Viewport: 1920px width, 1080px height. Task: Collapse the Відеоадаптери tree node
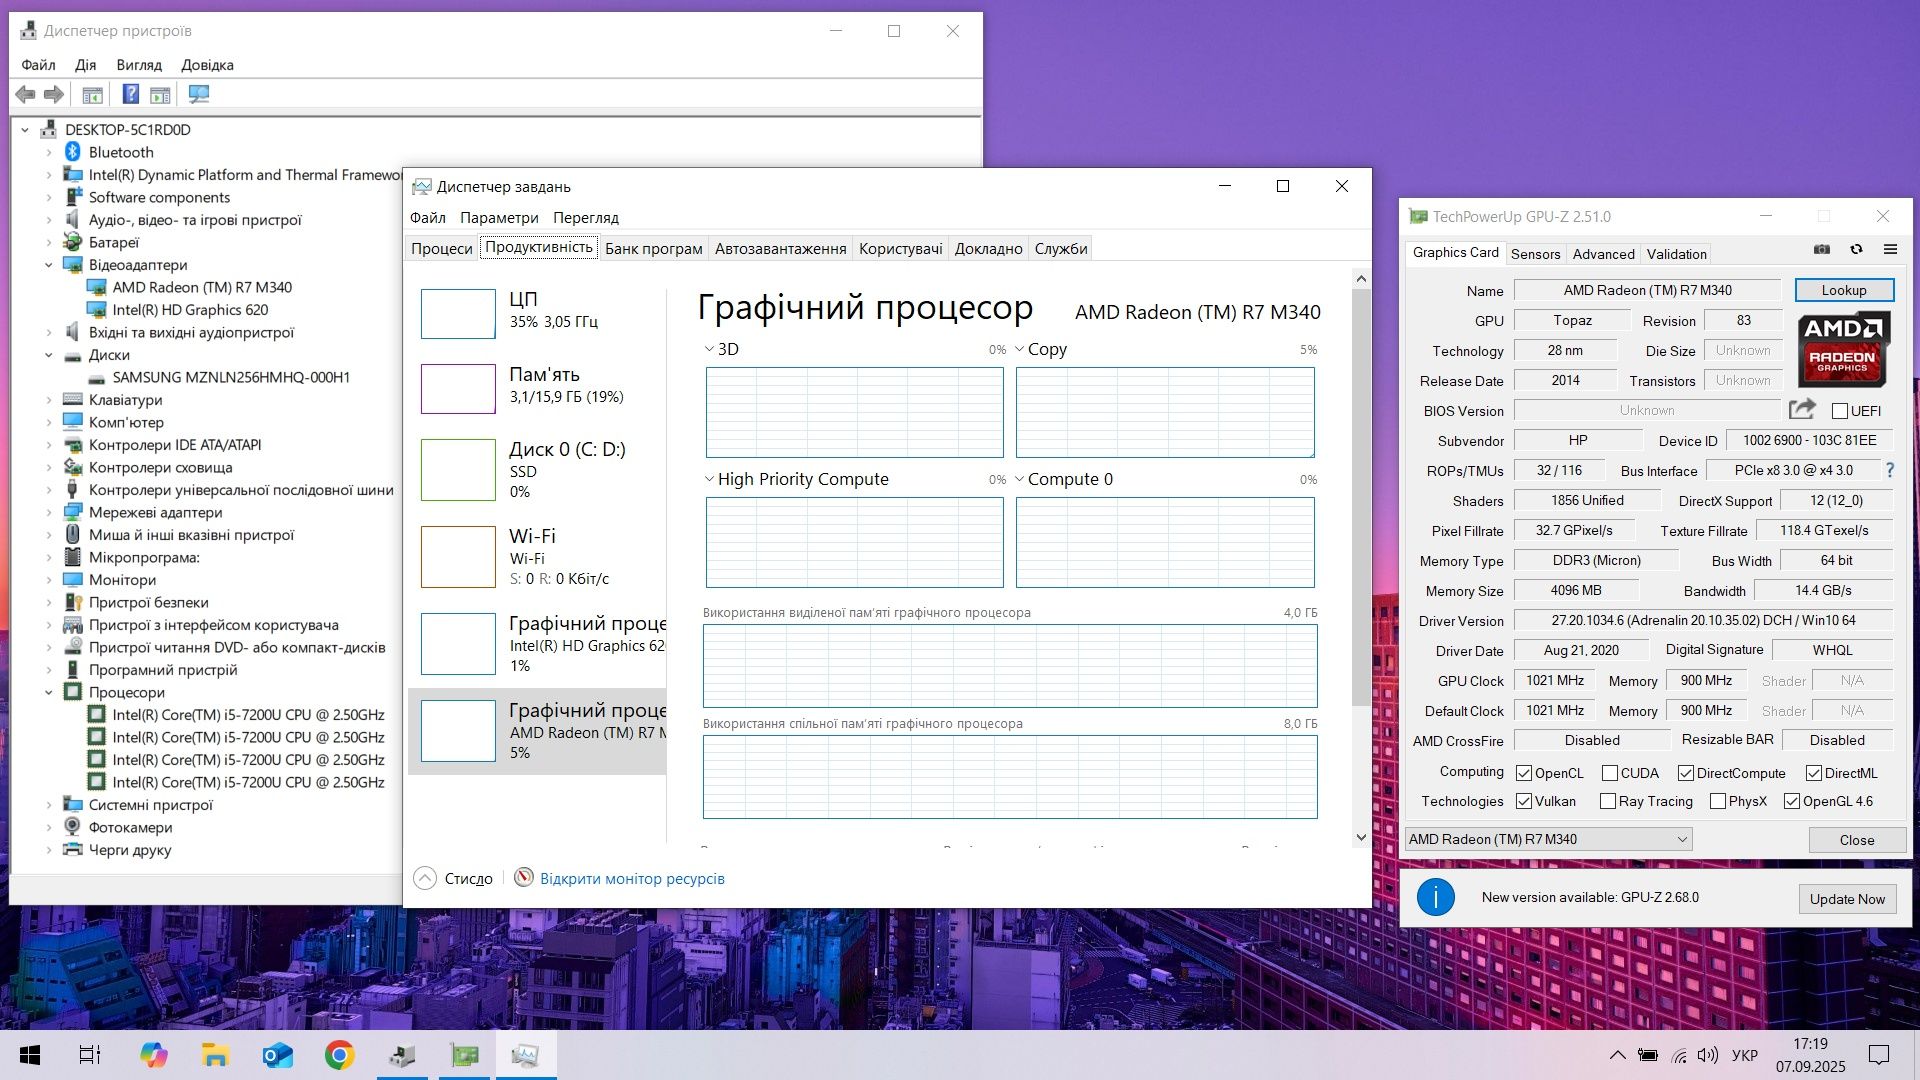[x=48, y=265]
